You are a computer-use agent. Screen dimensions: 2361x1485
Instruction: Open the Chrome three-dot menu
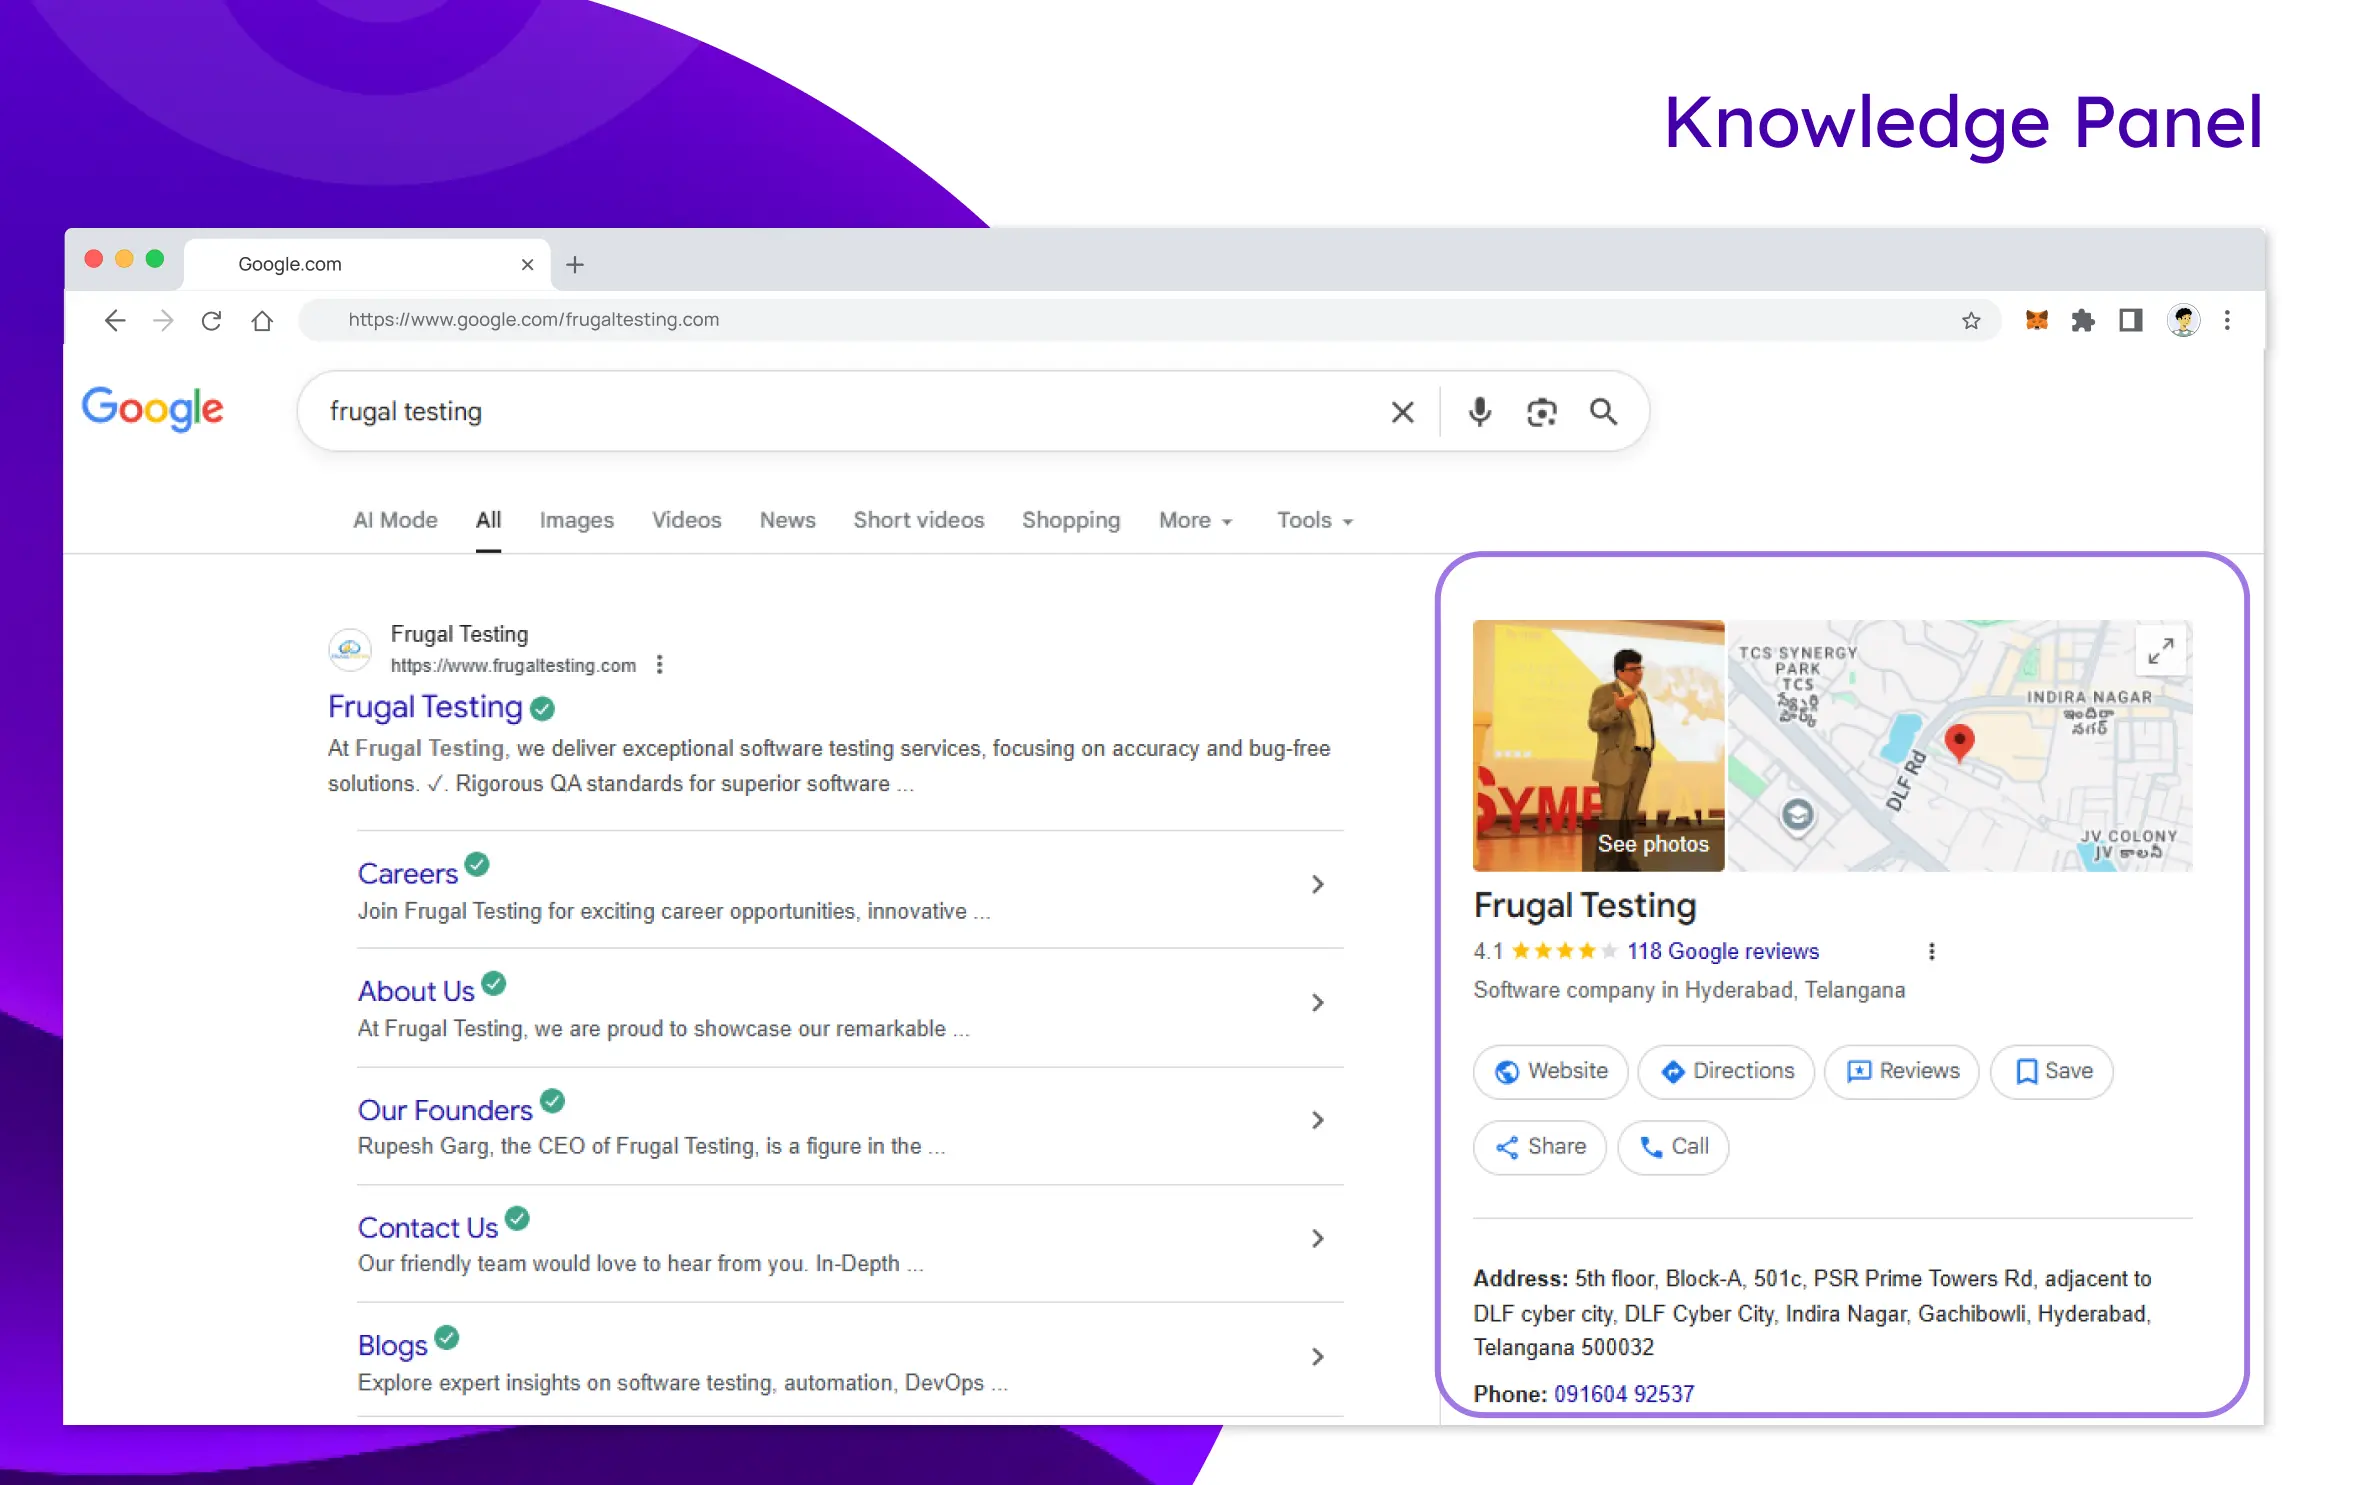coord(2227,320)
